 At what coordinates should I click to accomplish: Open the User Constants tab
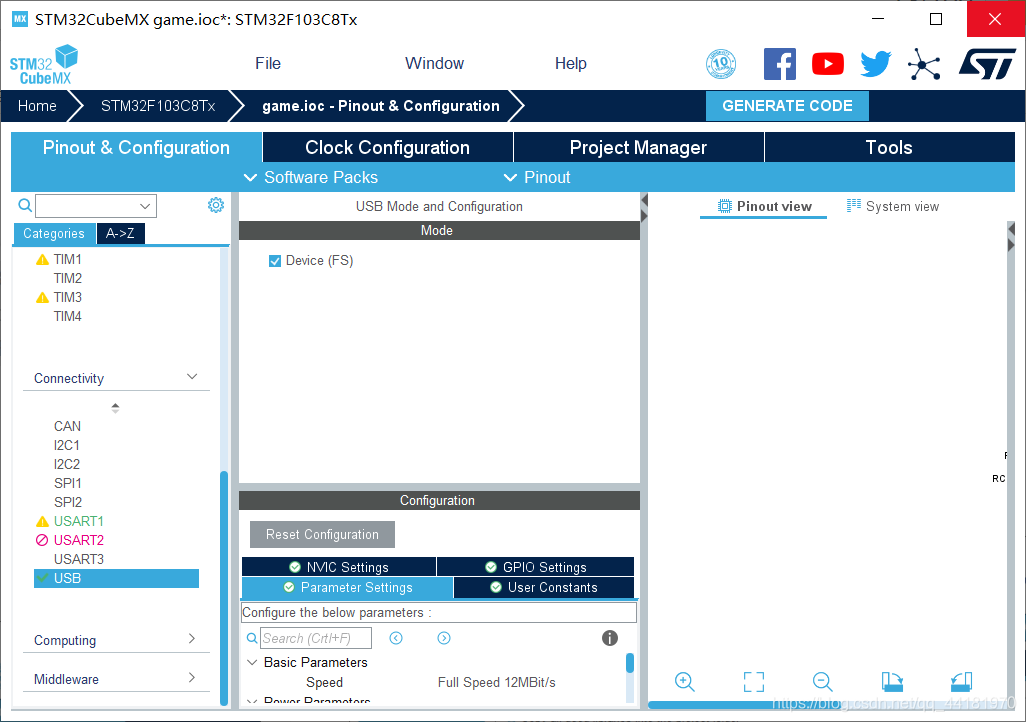(x=544, y=587)
